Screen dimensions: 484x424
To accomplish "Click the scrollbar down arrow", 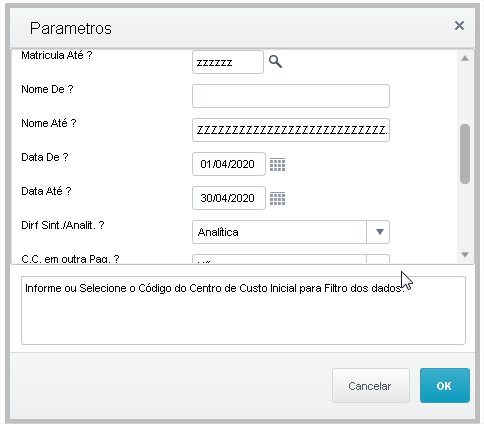I will pyautogui.click(x=465, y=255).
